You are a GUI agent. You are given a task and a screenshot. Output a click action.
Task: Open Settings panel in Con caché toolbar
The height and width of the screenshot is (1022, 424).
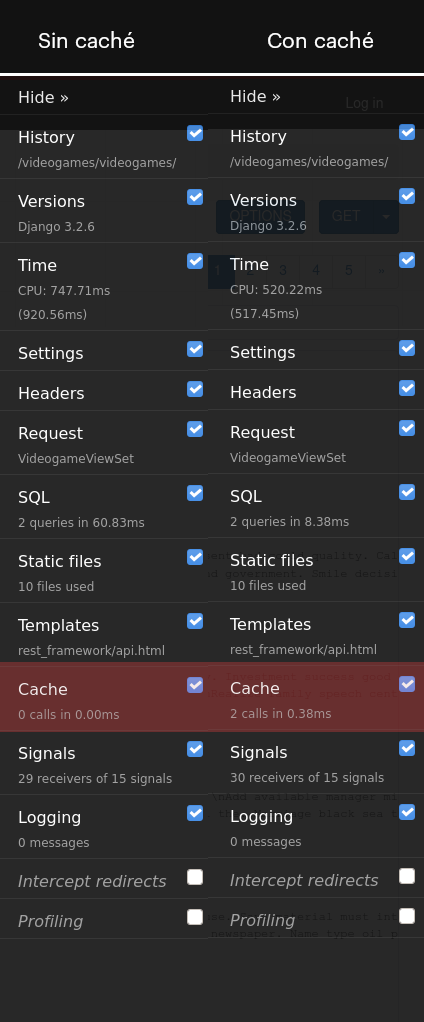click(262, 352)
